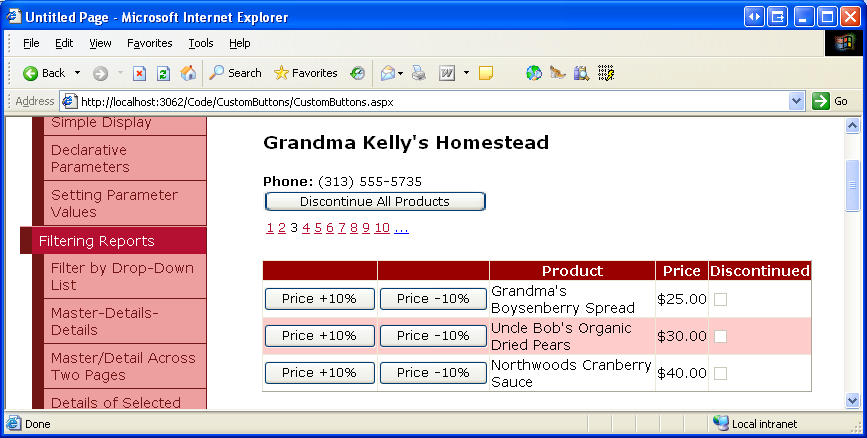The image size is (867, 438).
Task: Click Price -10% for Uncle Bob's Organic Dried Pears
Action: (x=434, y=336)
